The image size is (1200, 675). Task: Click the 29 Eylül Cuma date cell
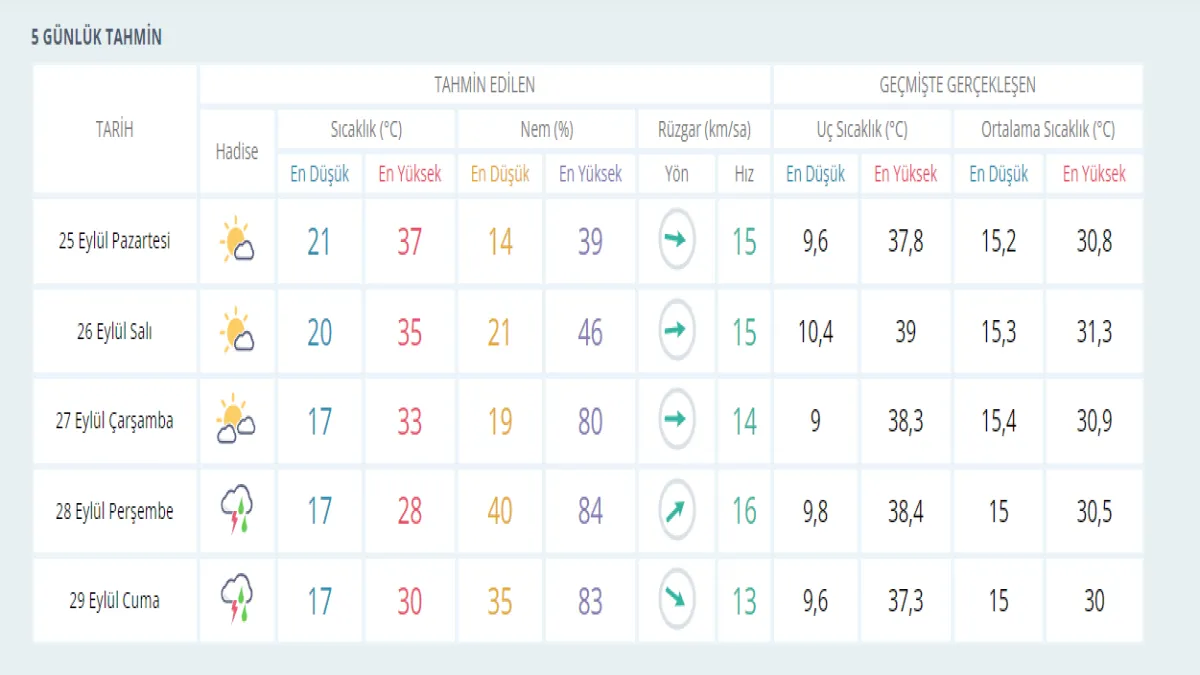pos(114,601)
